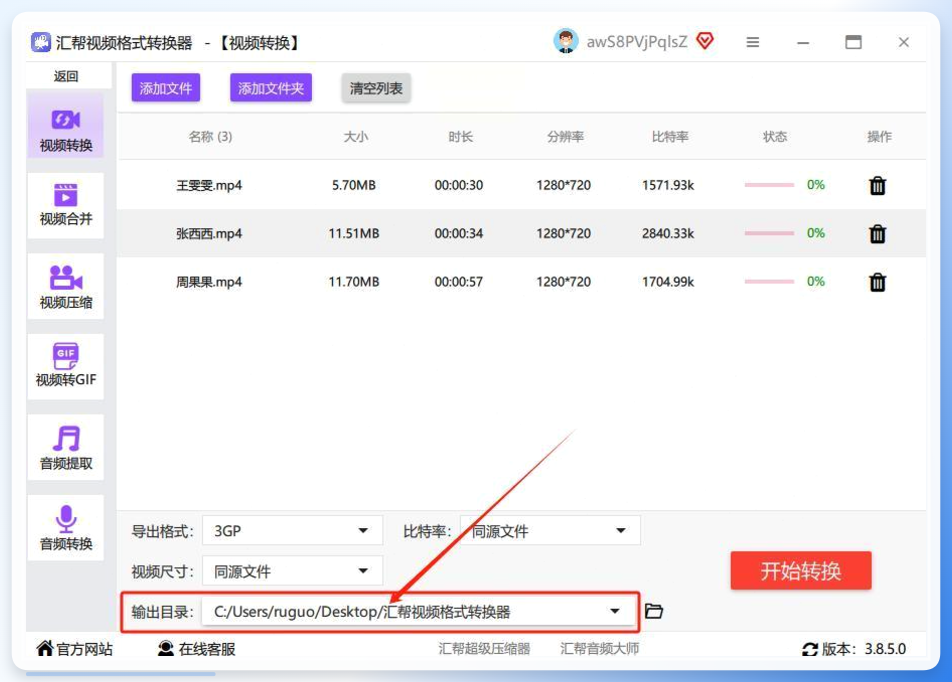Image resolution: width=952 pixels, height=682 pixels.
Task: Click the app logo in title bar
Action: pyautogui.click(x=41, y=43)
